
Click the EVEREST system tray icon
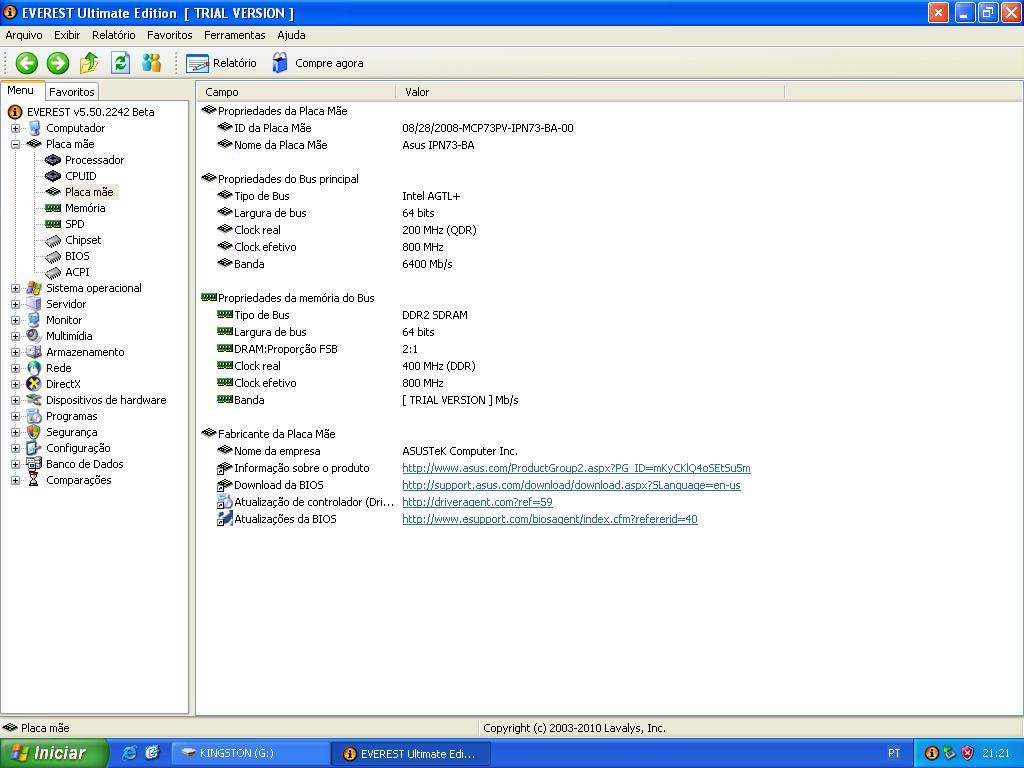click(932, 754)
